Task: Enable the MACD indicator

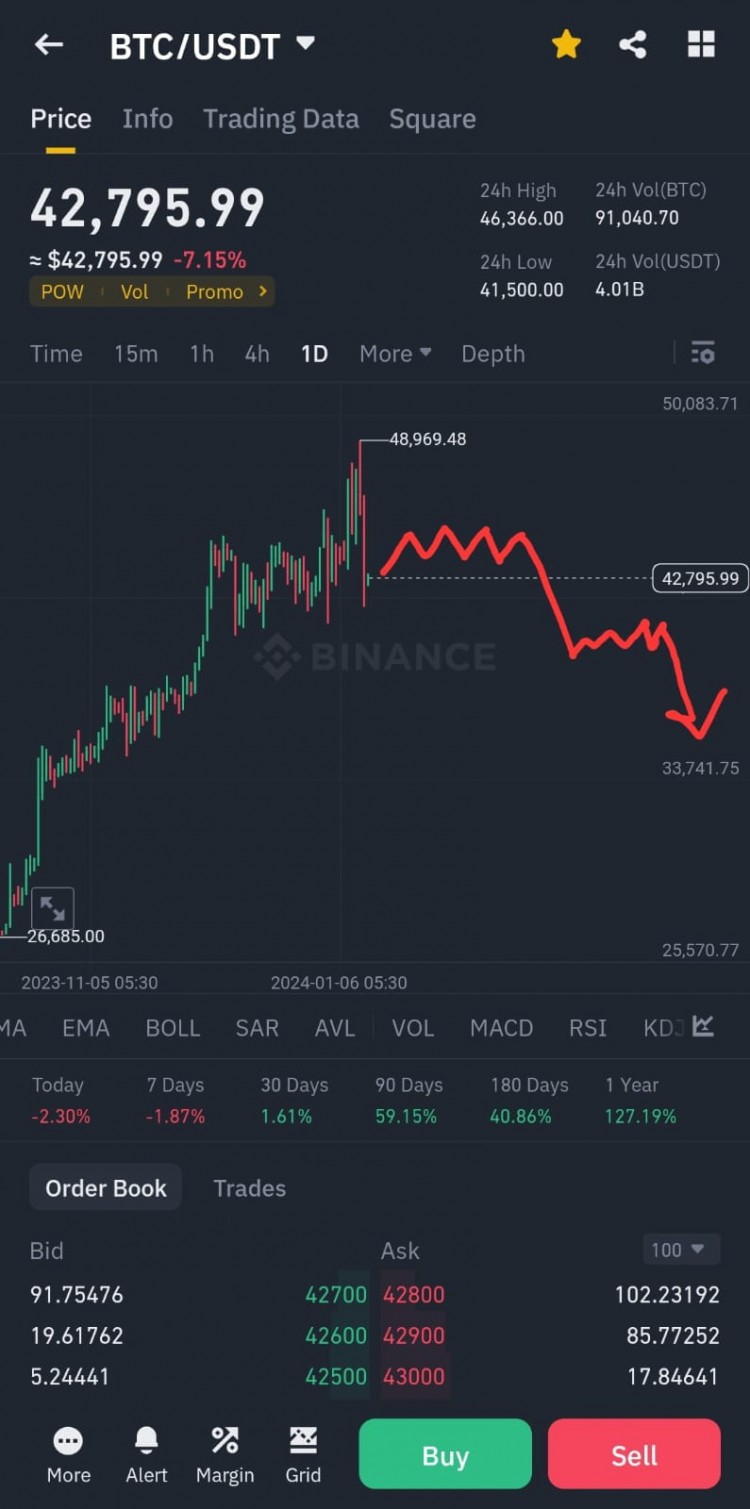Action: pos(501,1028)
